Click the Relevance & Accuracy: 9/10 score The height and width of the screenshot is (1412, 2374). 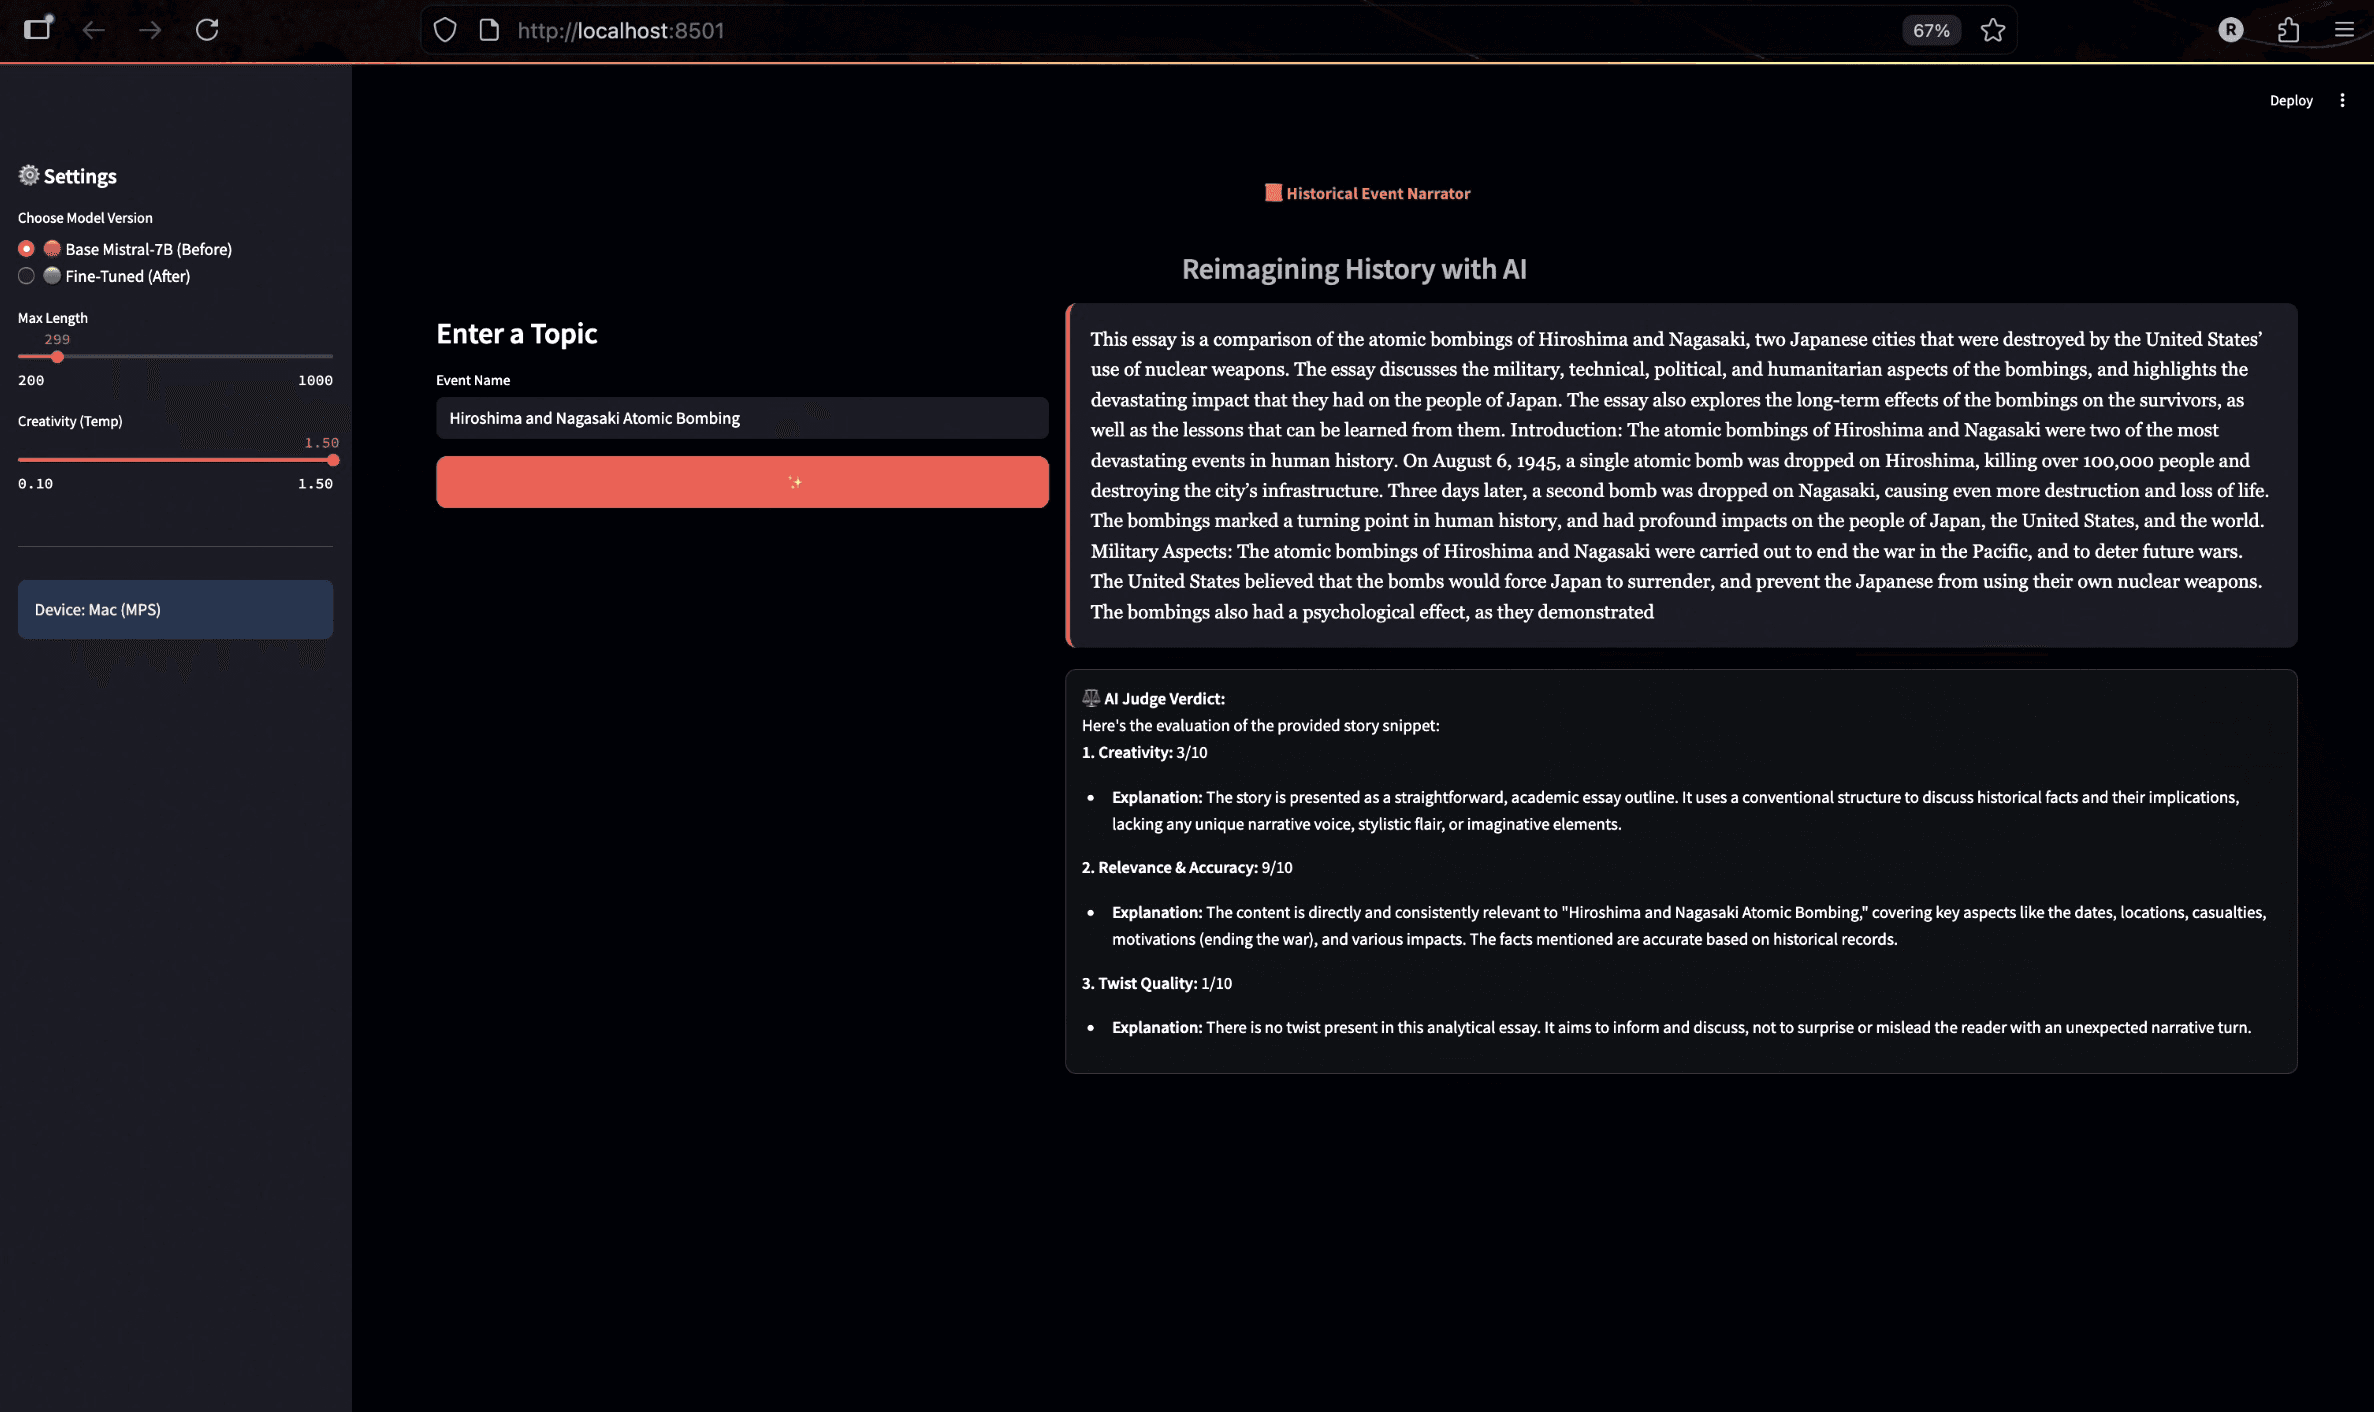point(1187,867)
